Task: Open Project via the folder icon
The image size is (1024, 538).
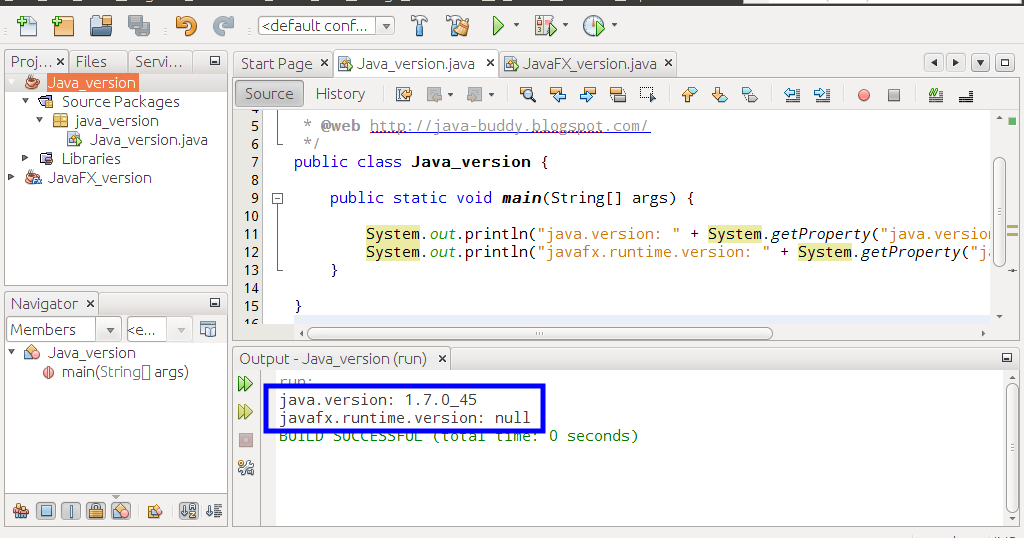Action: 101,26
